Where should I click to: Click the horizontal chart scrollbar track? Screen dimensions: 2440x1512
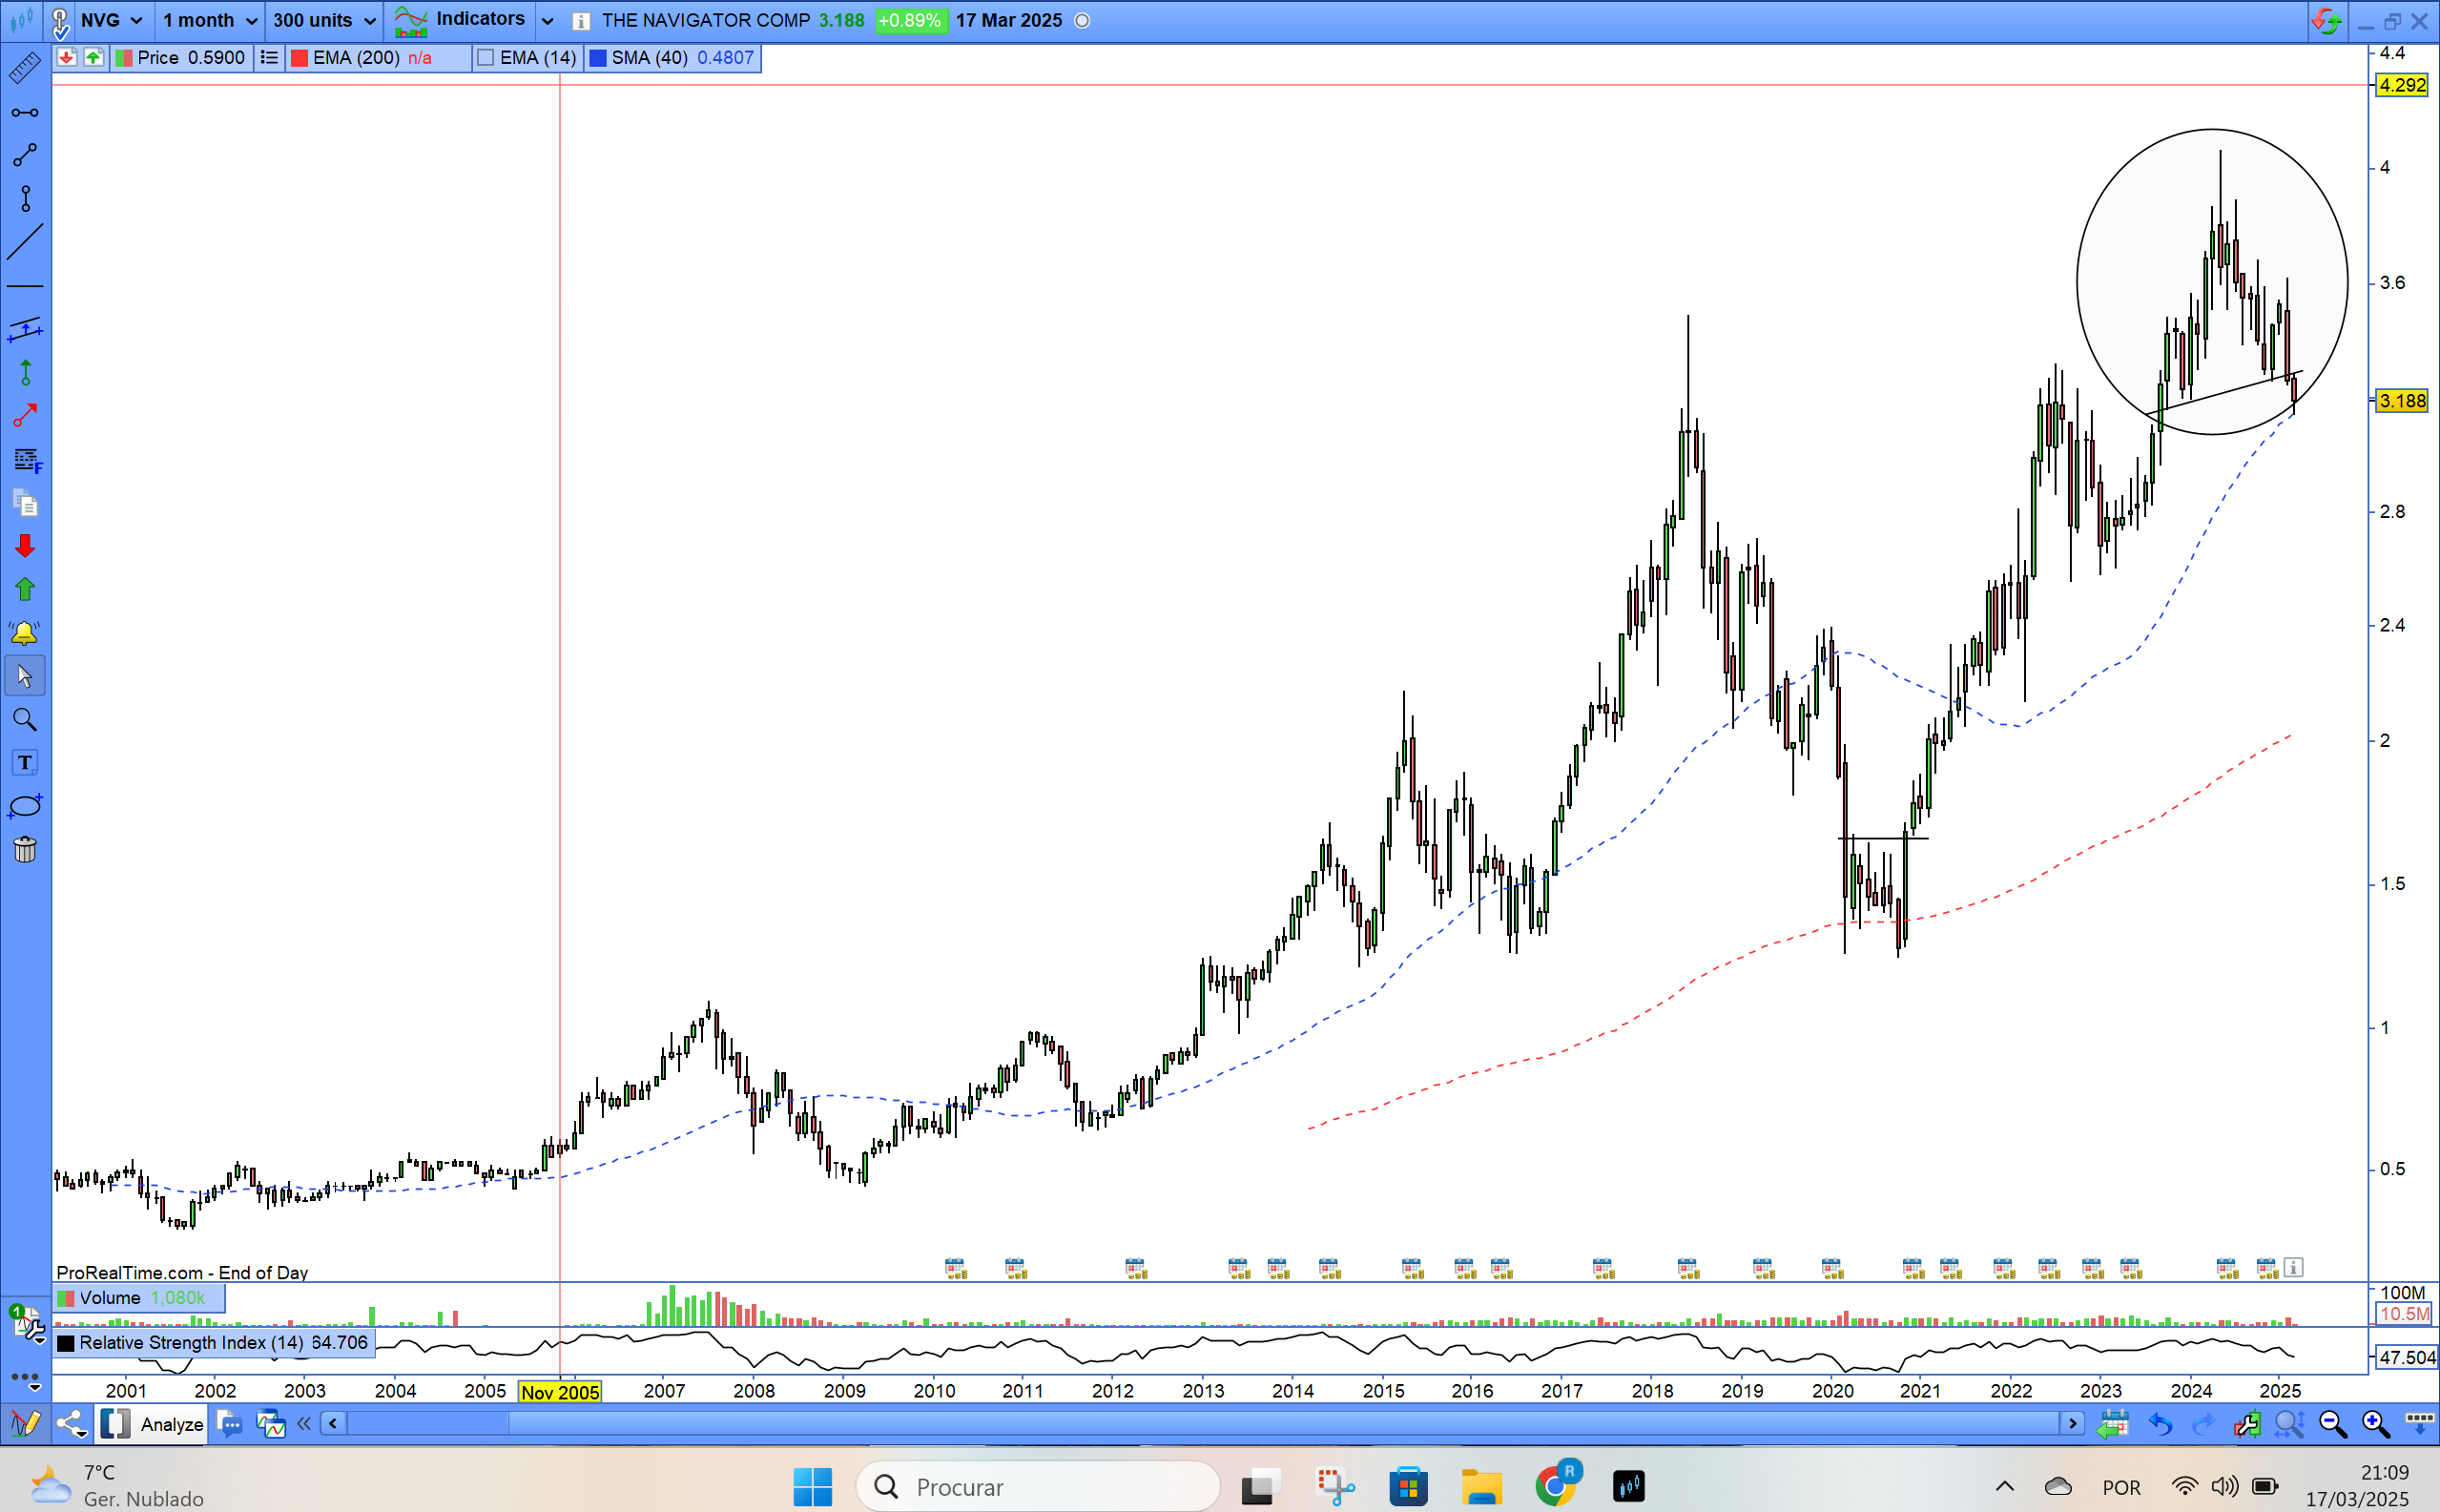pyautogui.click(x=1200, y=1423)
